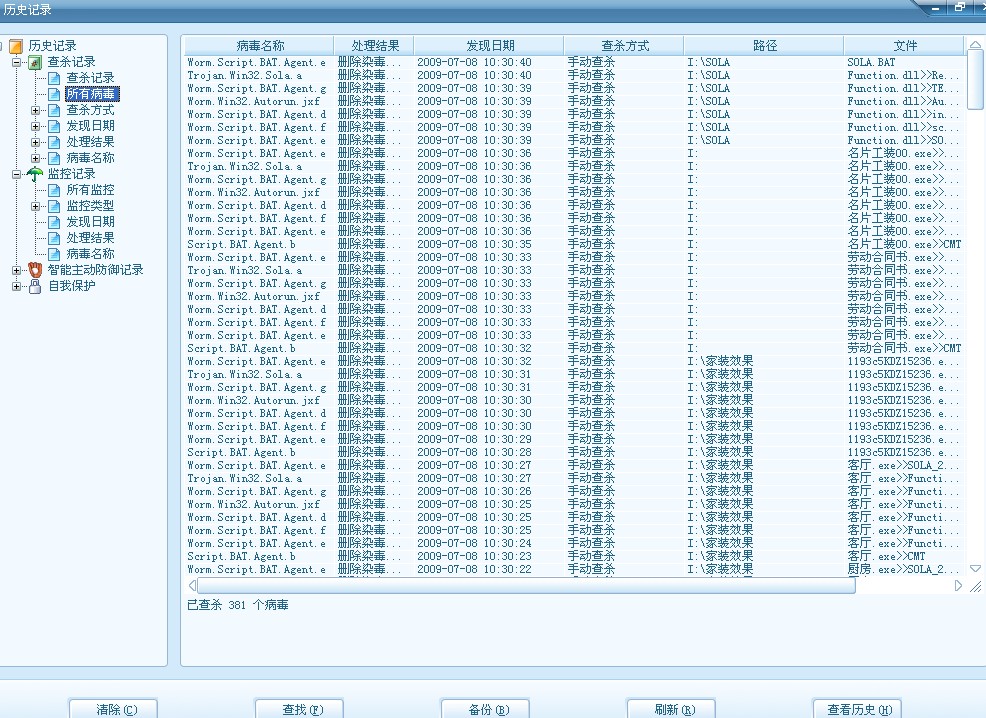
Task: Expand the 监控类型 tree node
Action: (36, 206)
